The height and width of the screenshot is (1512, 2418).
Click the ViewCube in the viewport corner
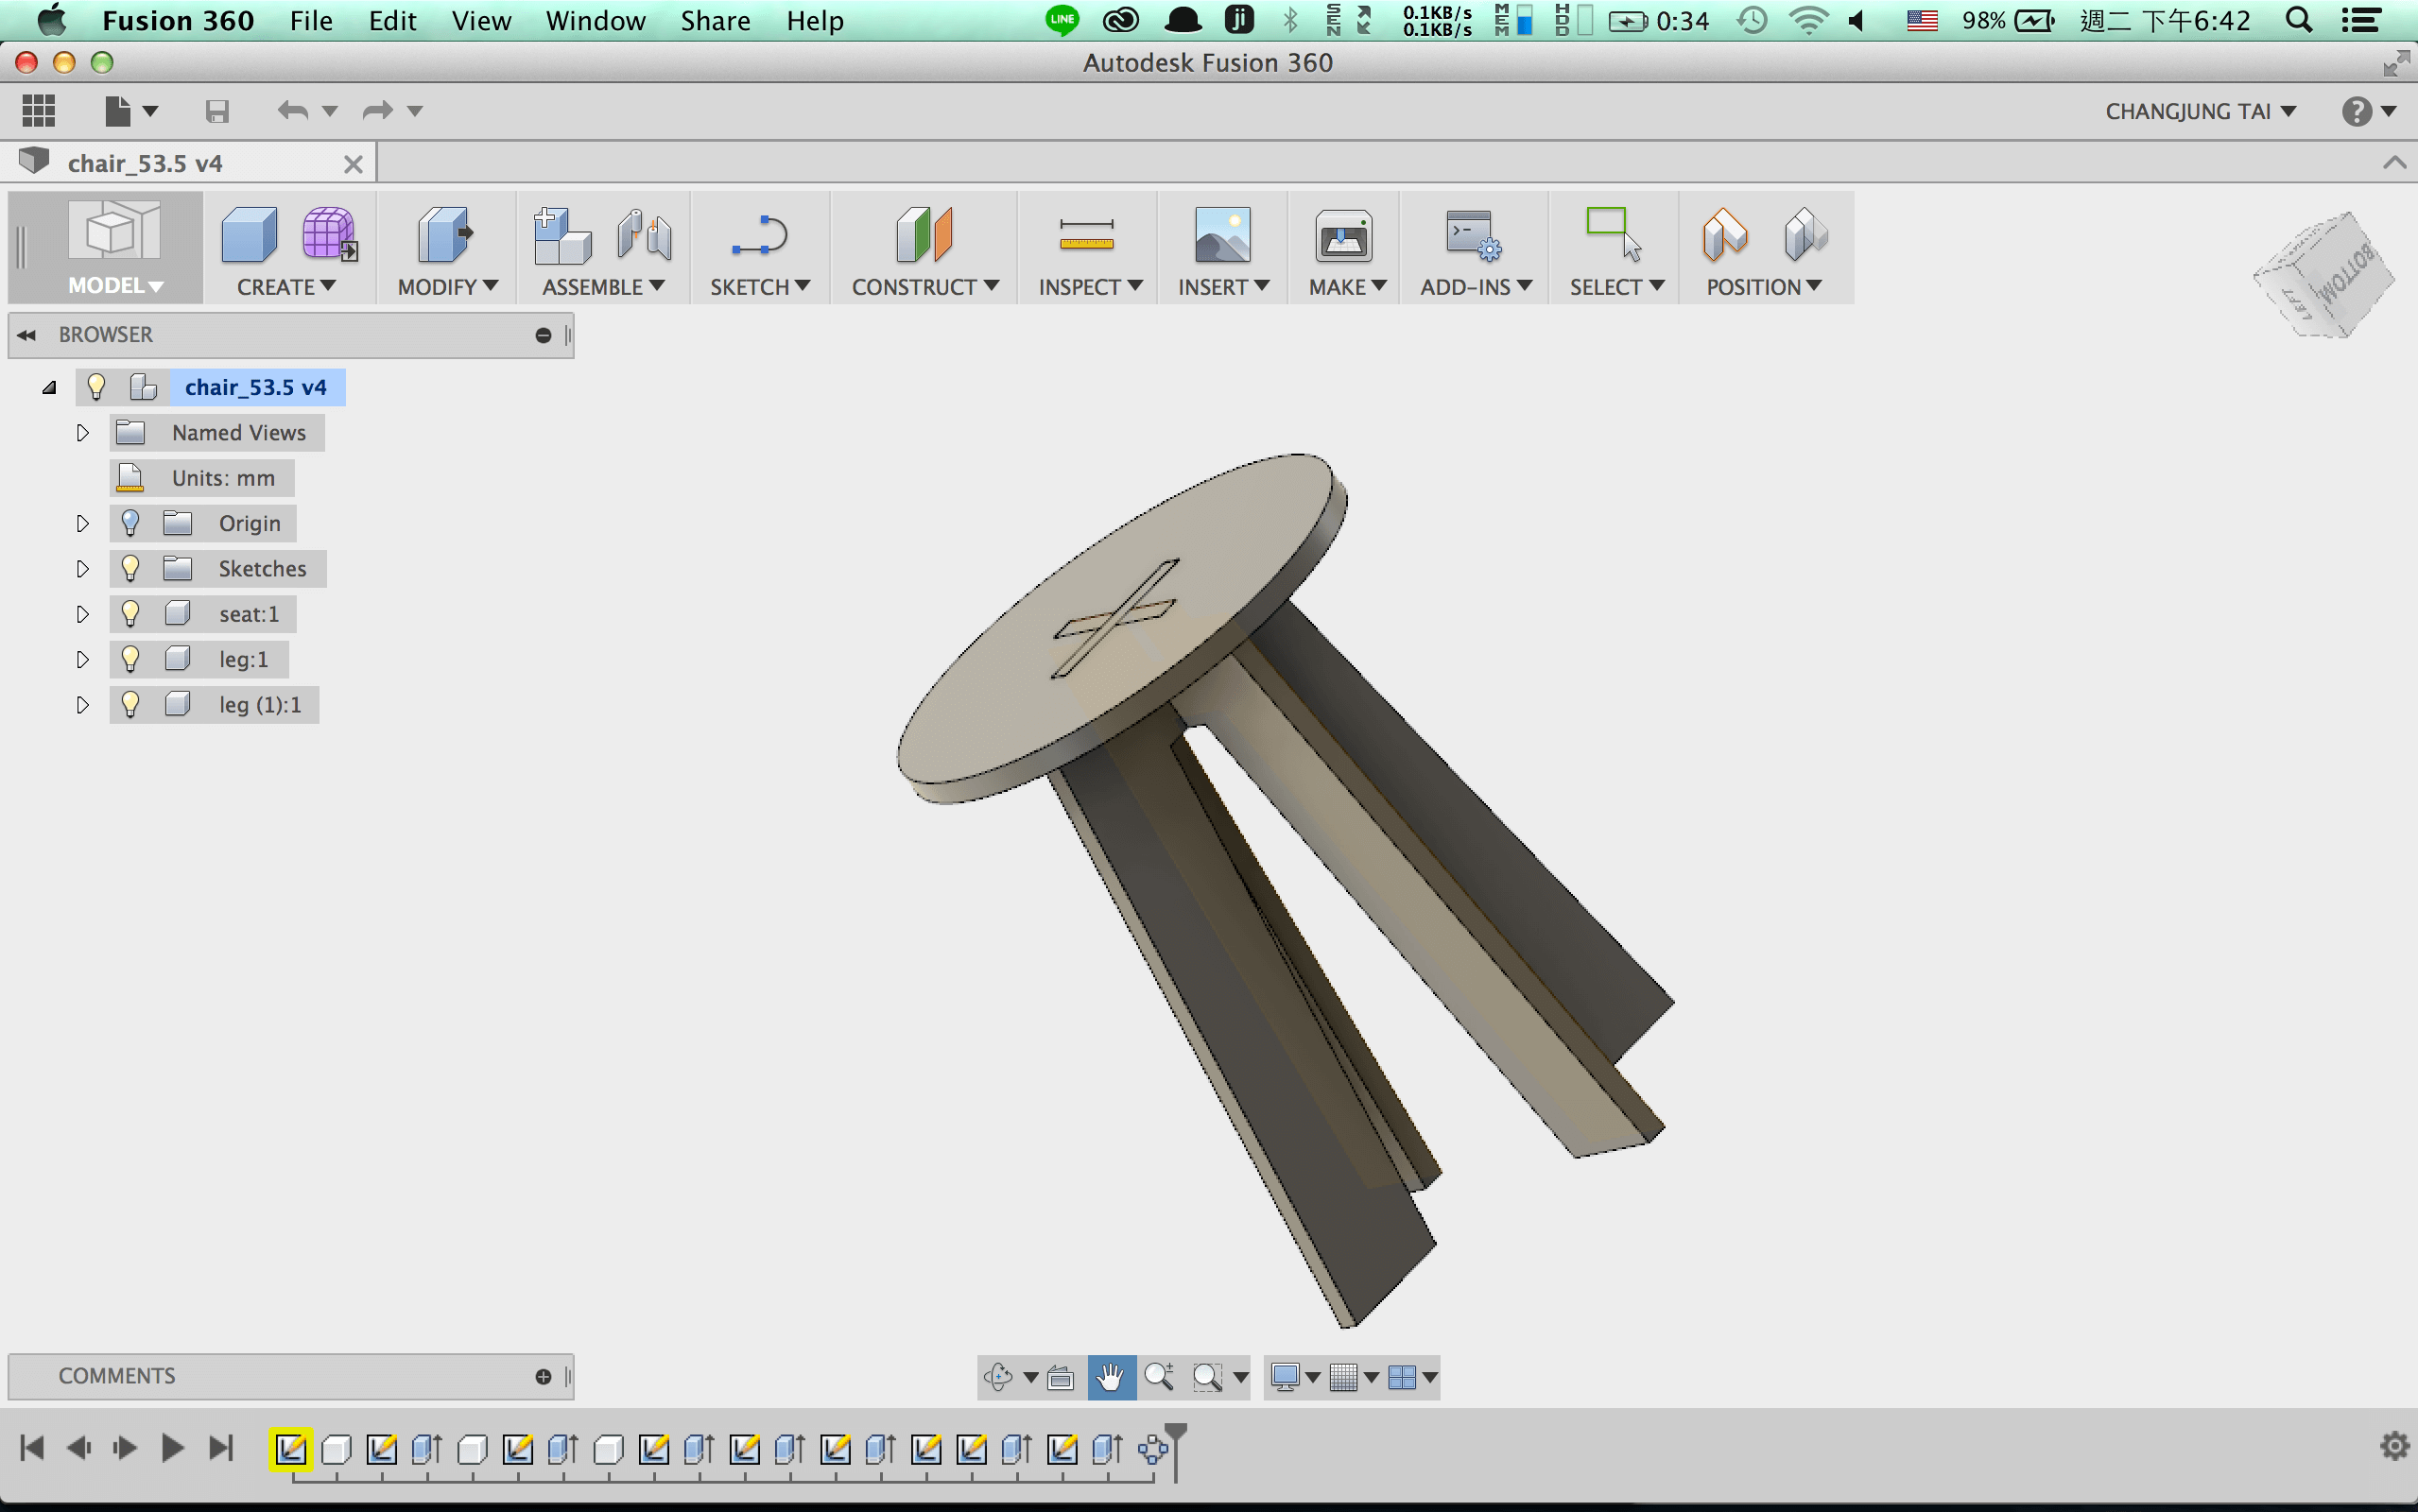2325,275
